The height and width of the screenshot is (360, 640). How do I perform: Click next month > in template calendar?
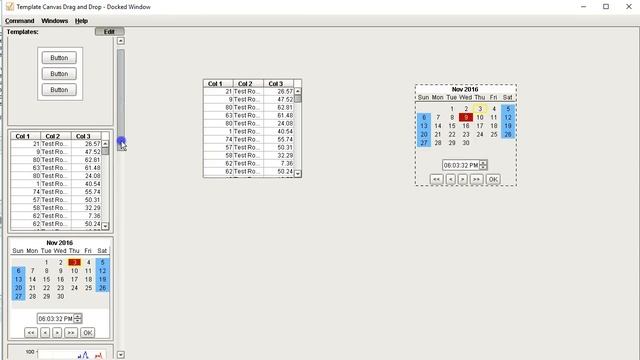[57, 333]
